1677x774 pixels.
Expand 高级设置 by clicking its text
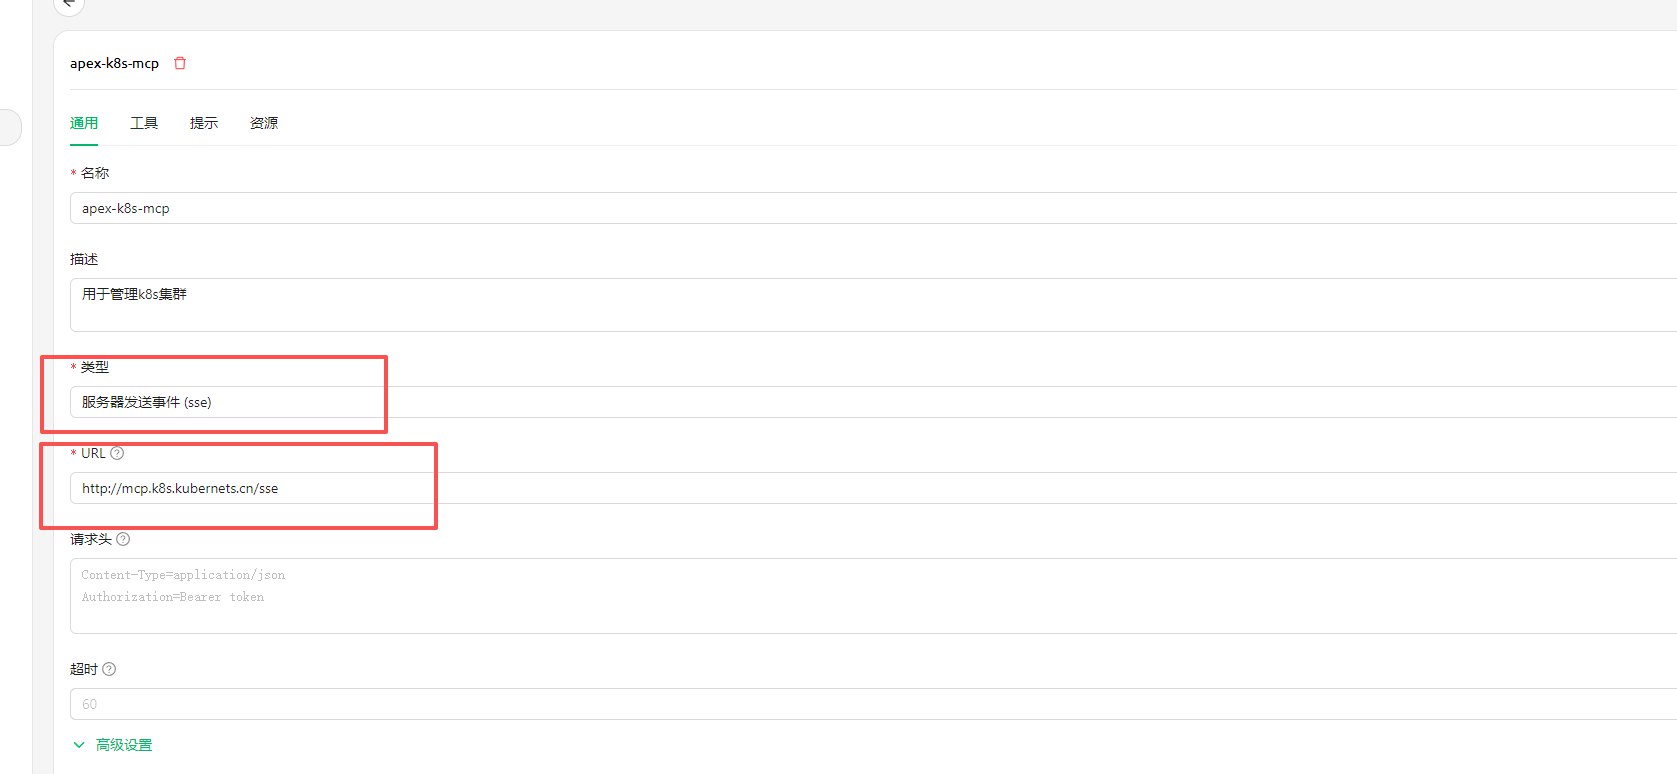coord(124,745)
